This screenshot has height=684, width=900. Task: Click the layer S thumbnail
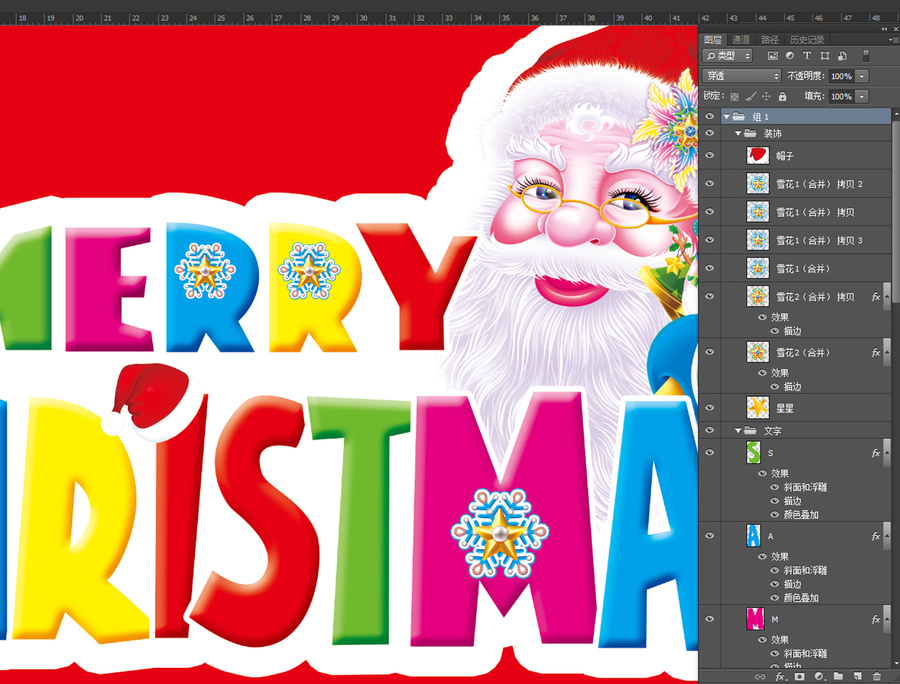coord(754,453)
